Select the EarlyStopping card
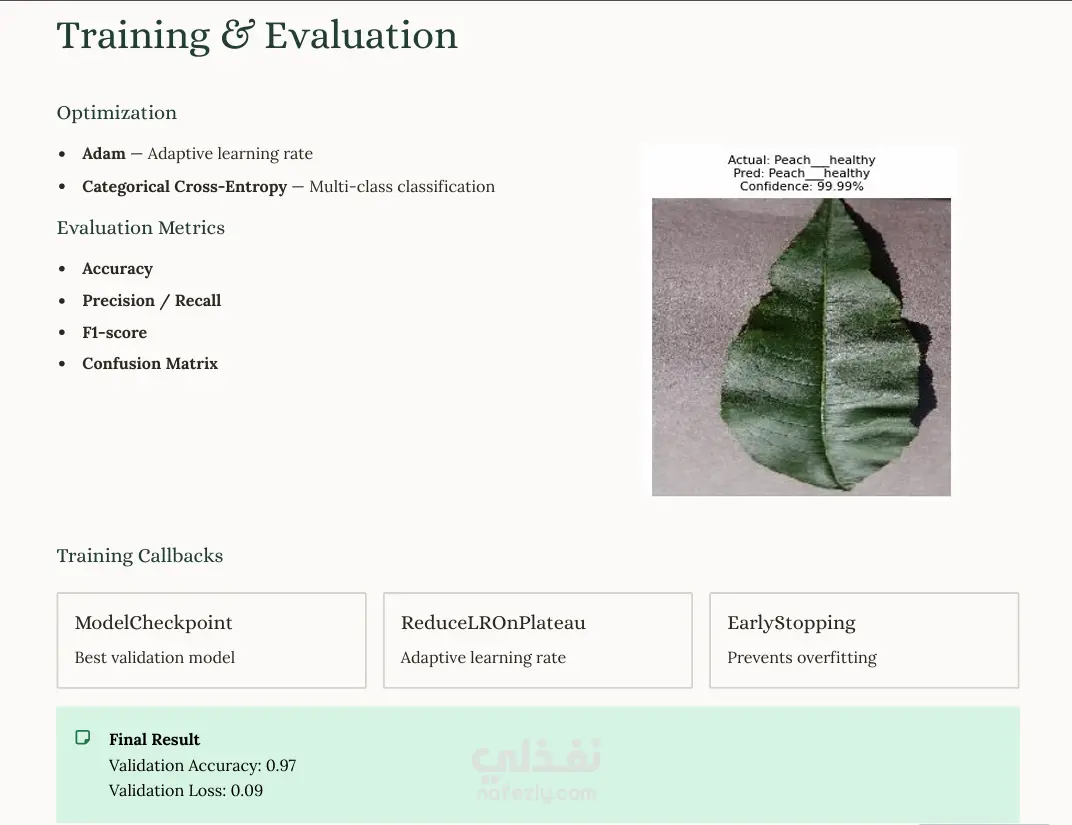Viewport: 1072px width, 825px height. pyautogui.click(x=864, y=640)
